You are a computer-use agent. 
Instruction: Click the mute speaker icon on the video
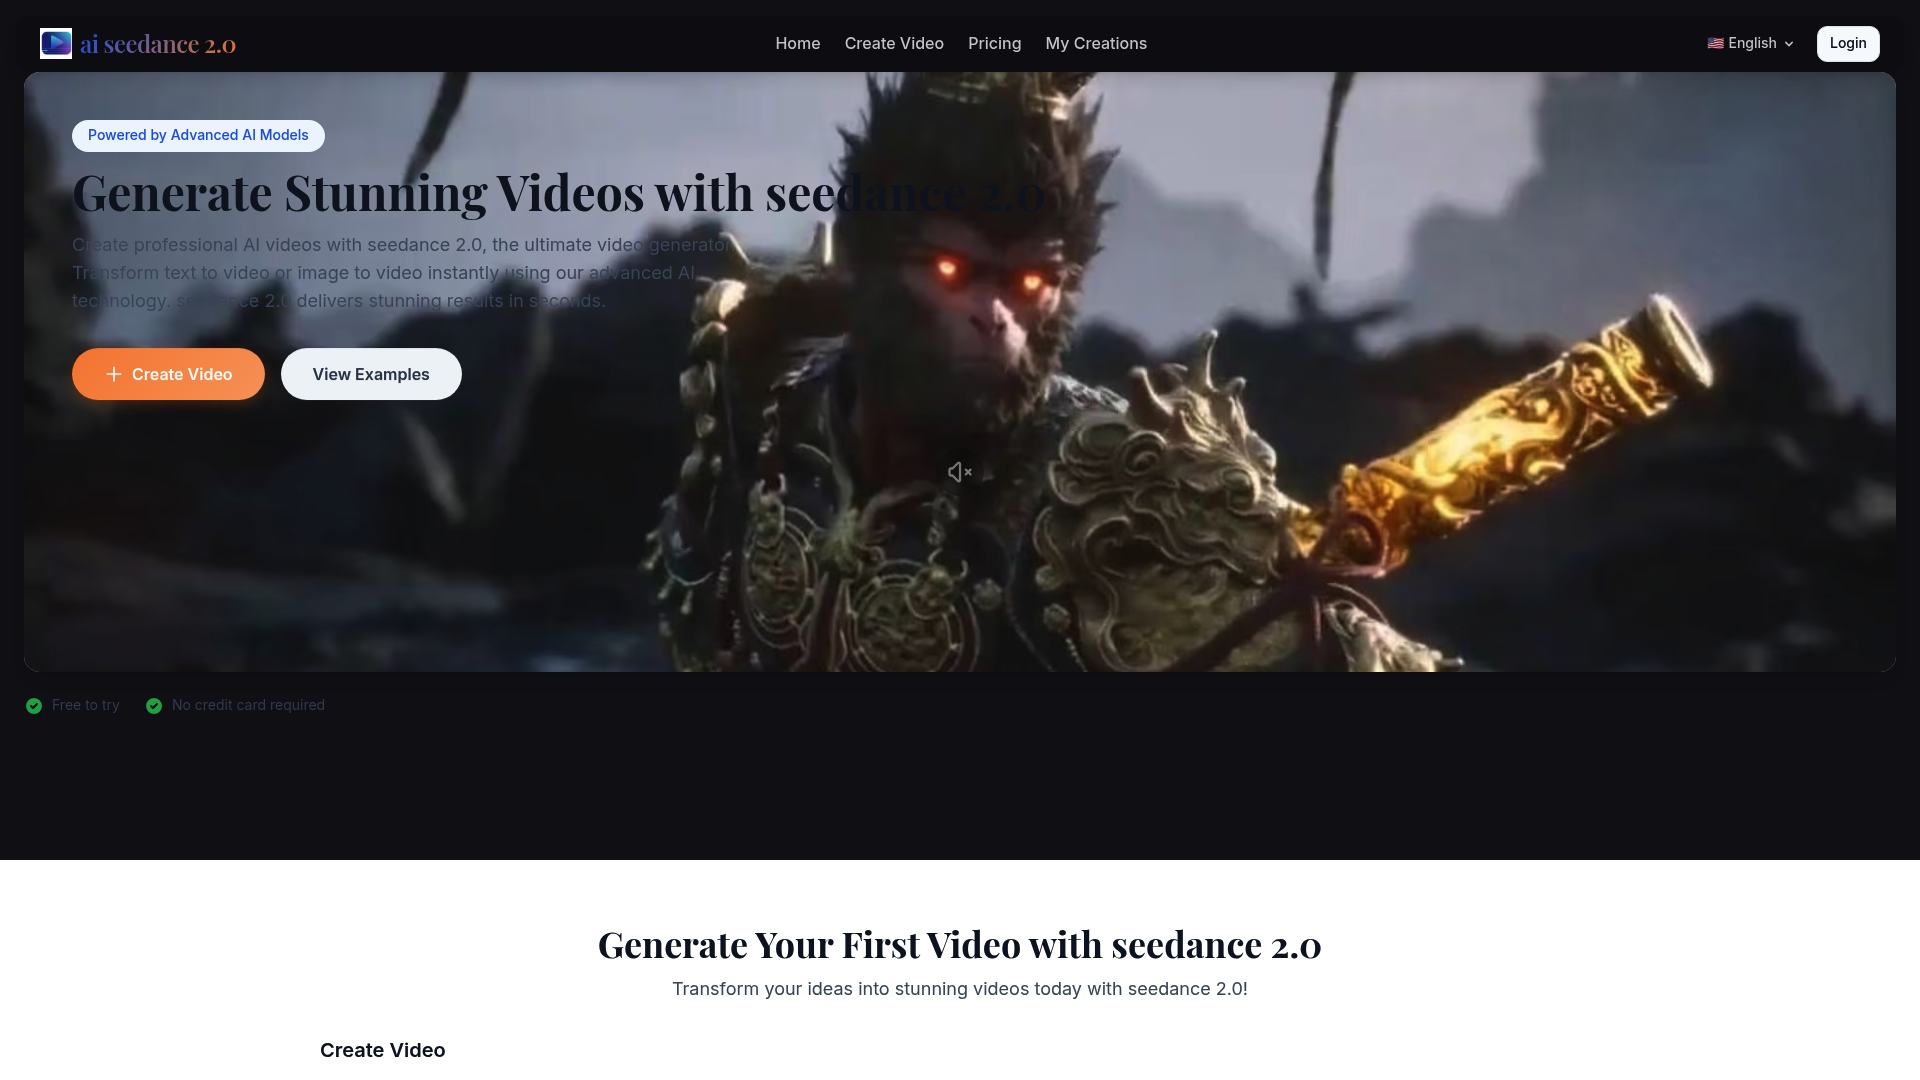(x=959, y=471)
